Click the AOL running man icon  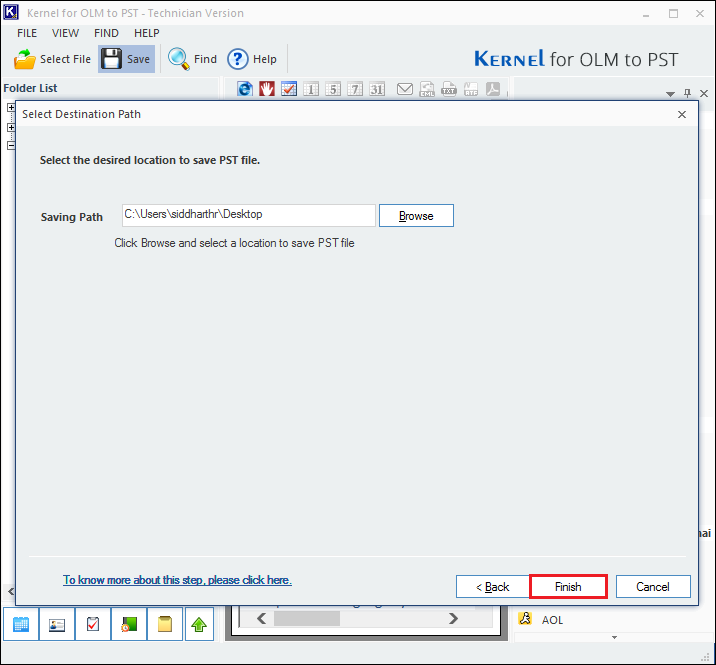tap(525, 619)
